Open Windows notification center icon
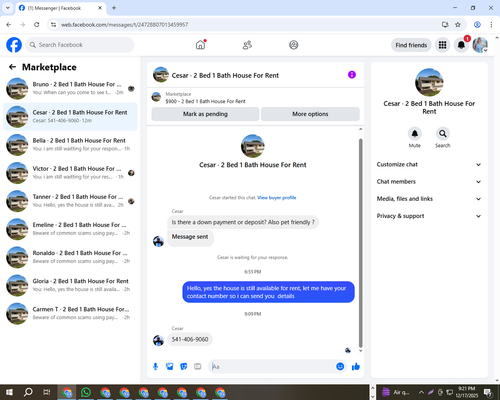This screenshot has height=400, width=500. tap(488, 392)
